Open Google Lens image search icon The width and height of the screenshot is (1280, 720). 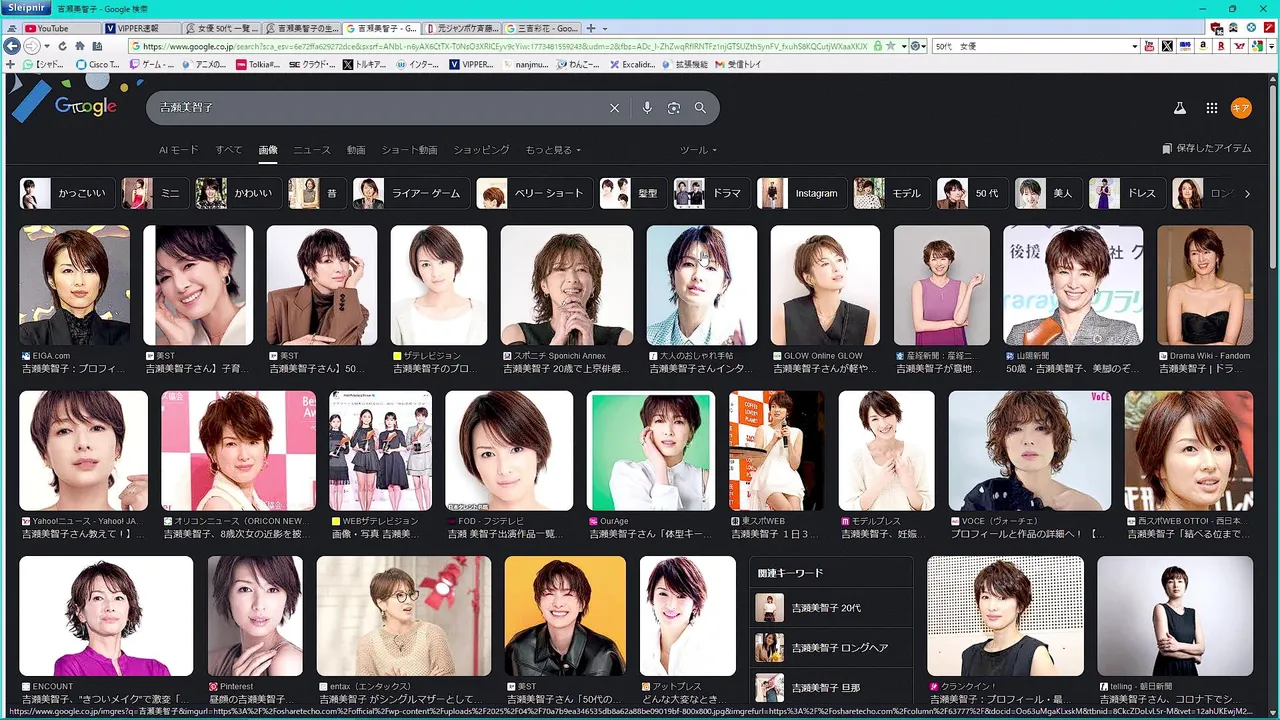tap(674, 108)
